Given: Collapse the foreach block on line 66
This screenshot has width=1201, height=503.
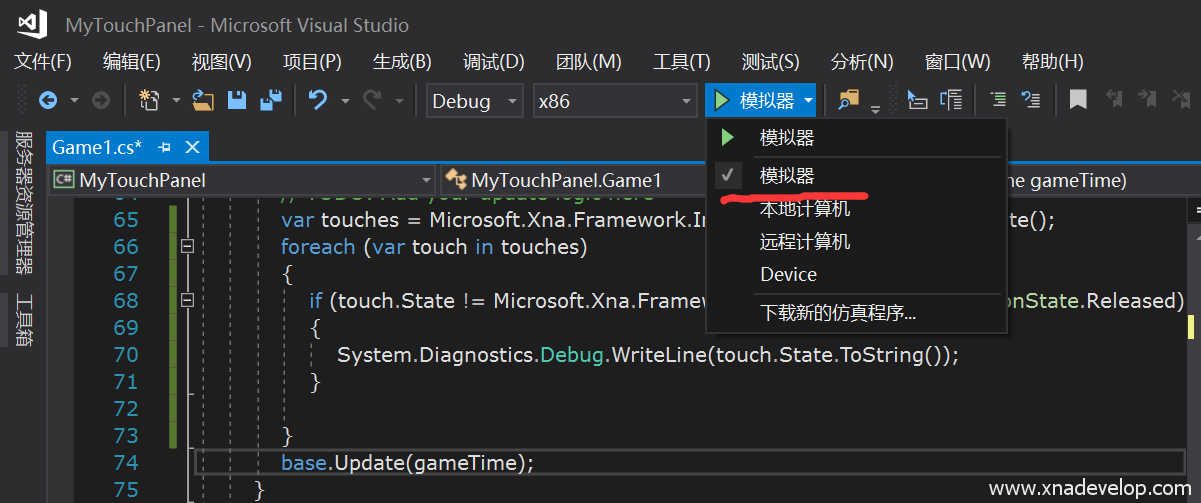Looking at the screenshot, I should [x=186, y=247].
